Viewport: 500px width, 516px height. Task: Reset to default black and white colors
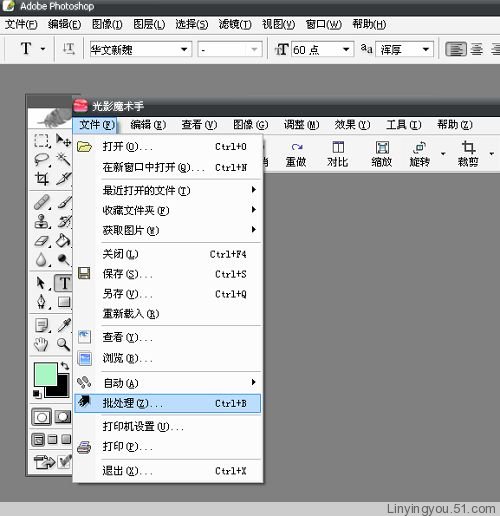pyautogui.click(x=37, y=394)
